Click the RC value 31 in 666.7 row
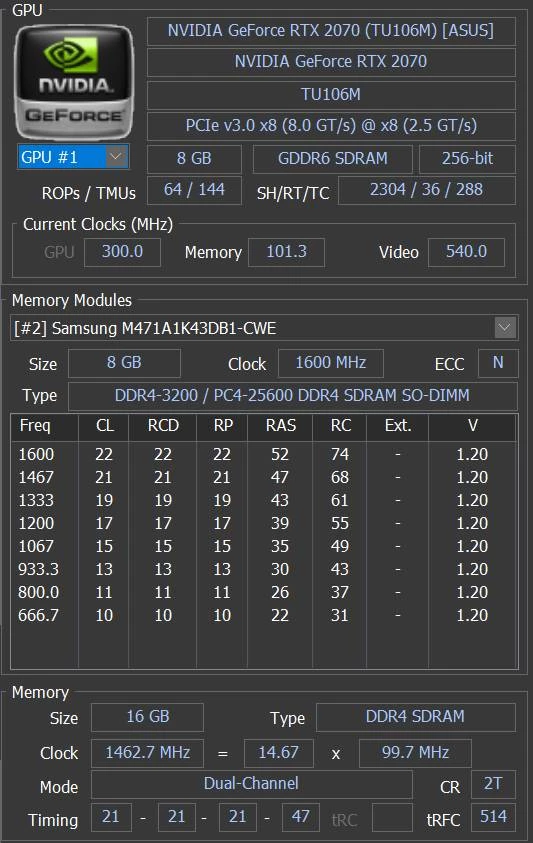Image resolution: width=533 pixels, height=843 pixels. (x=339, y=616)
